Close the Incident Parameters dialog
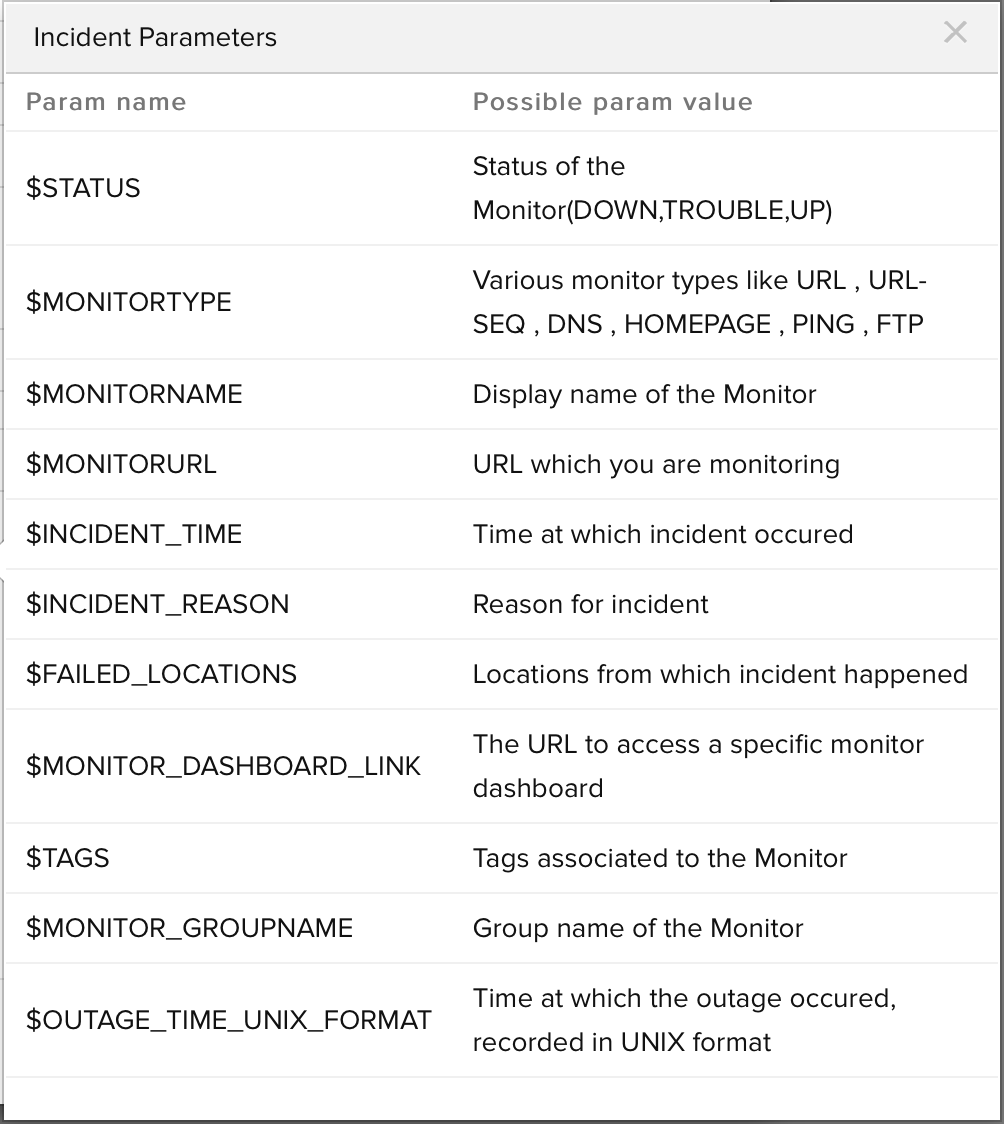The height and width of the screenshot is (1124, 1004). pos(955,33)
